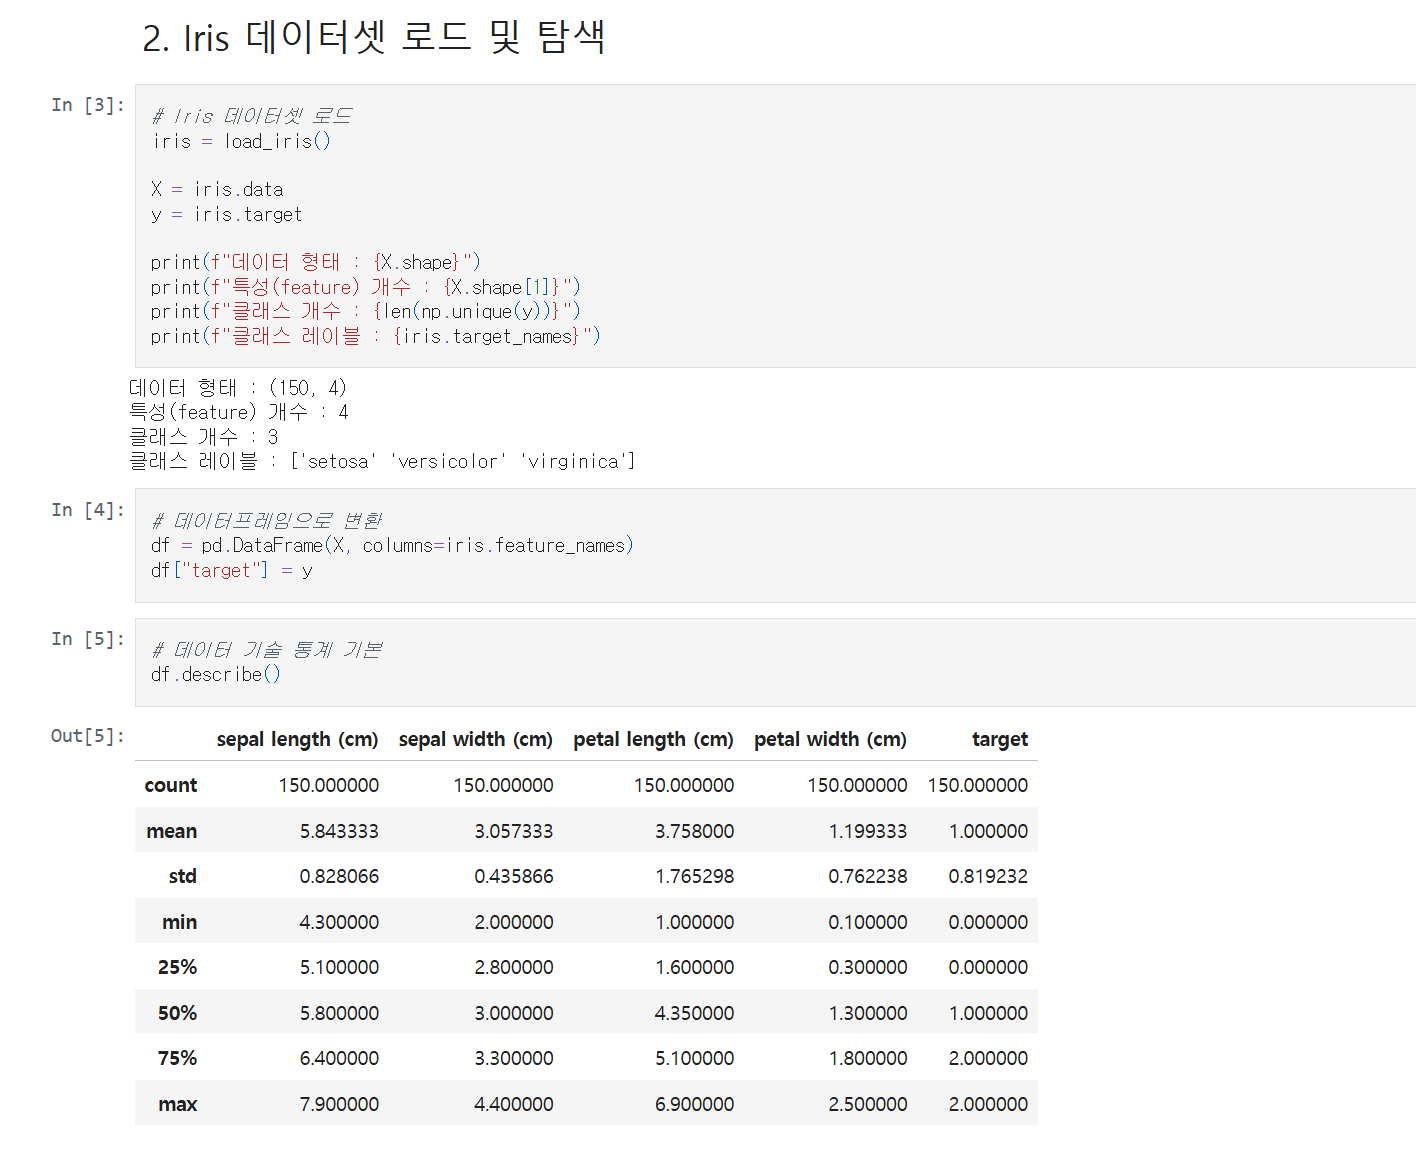The image size is (1416, 1152).
Task: Click 25% sepal width value 2.800000
Action: pyautogui.click(x=514, y=967)
